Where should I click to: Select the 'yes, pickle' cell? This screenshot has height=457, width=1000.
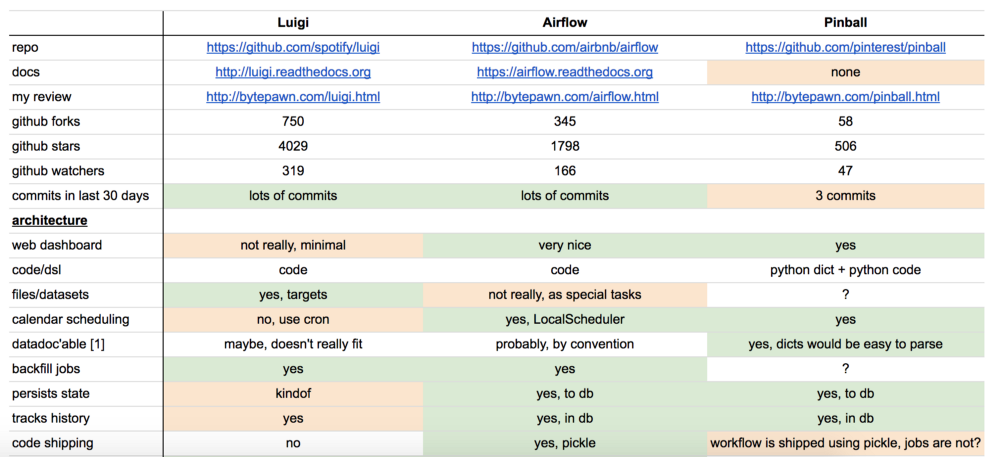(564, 443)
